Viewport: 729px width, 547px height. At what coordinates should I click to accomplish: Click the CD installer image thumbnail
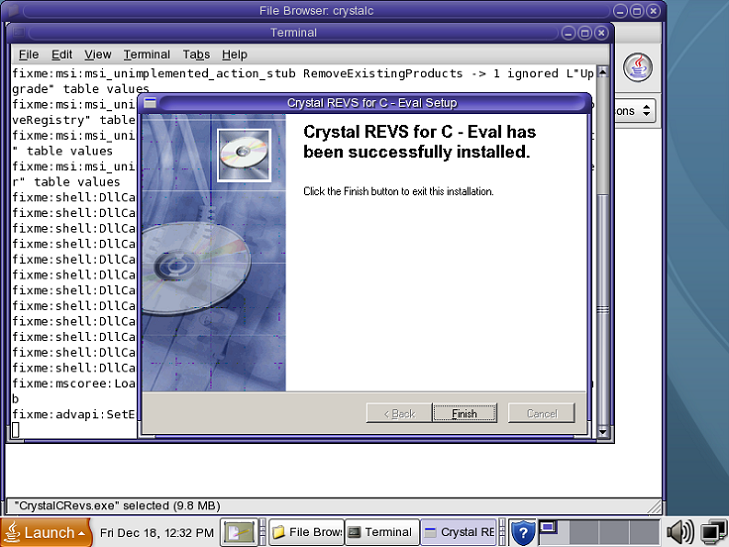pos(244,155)
